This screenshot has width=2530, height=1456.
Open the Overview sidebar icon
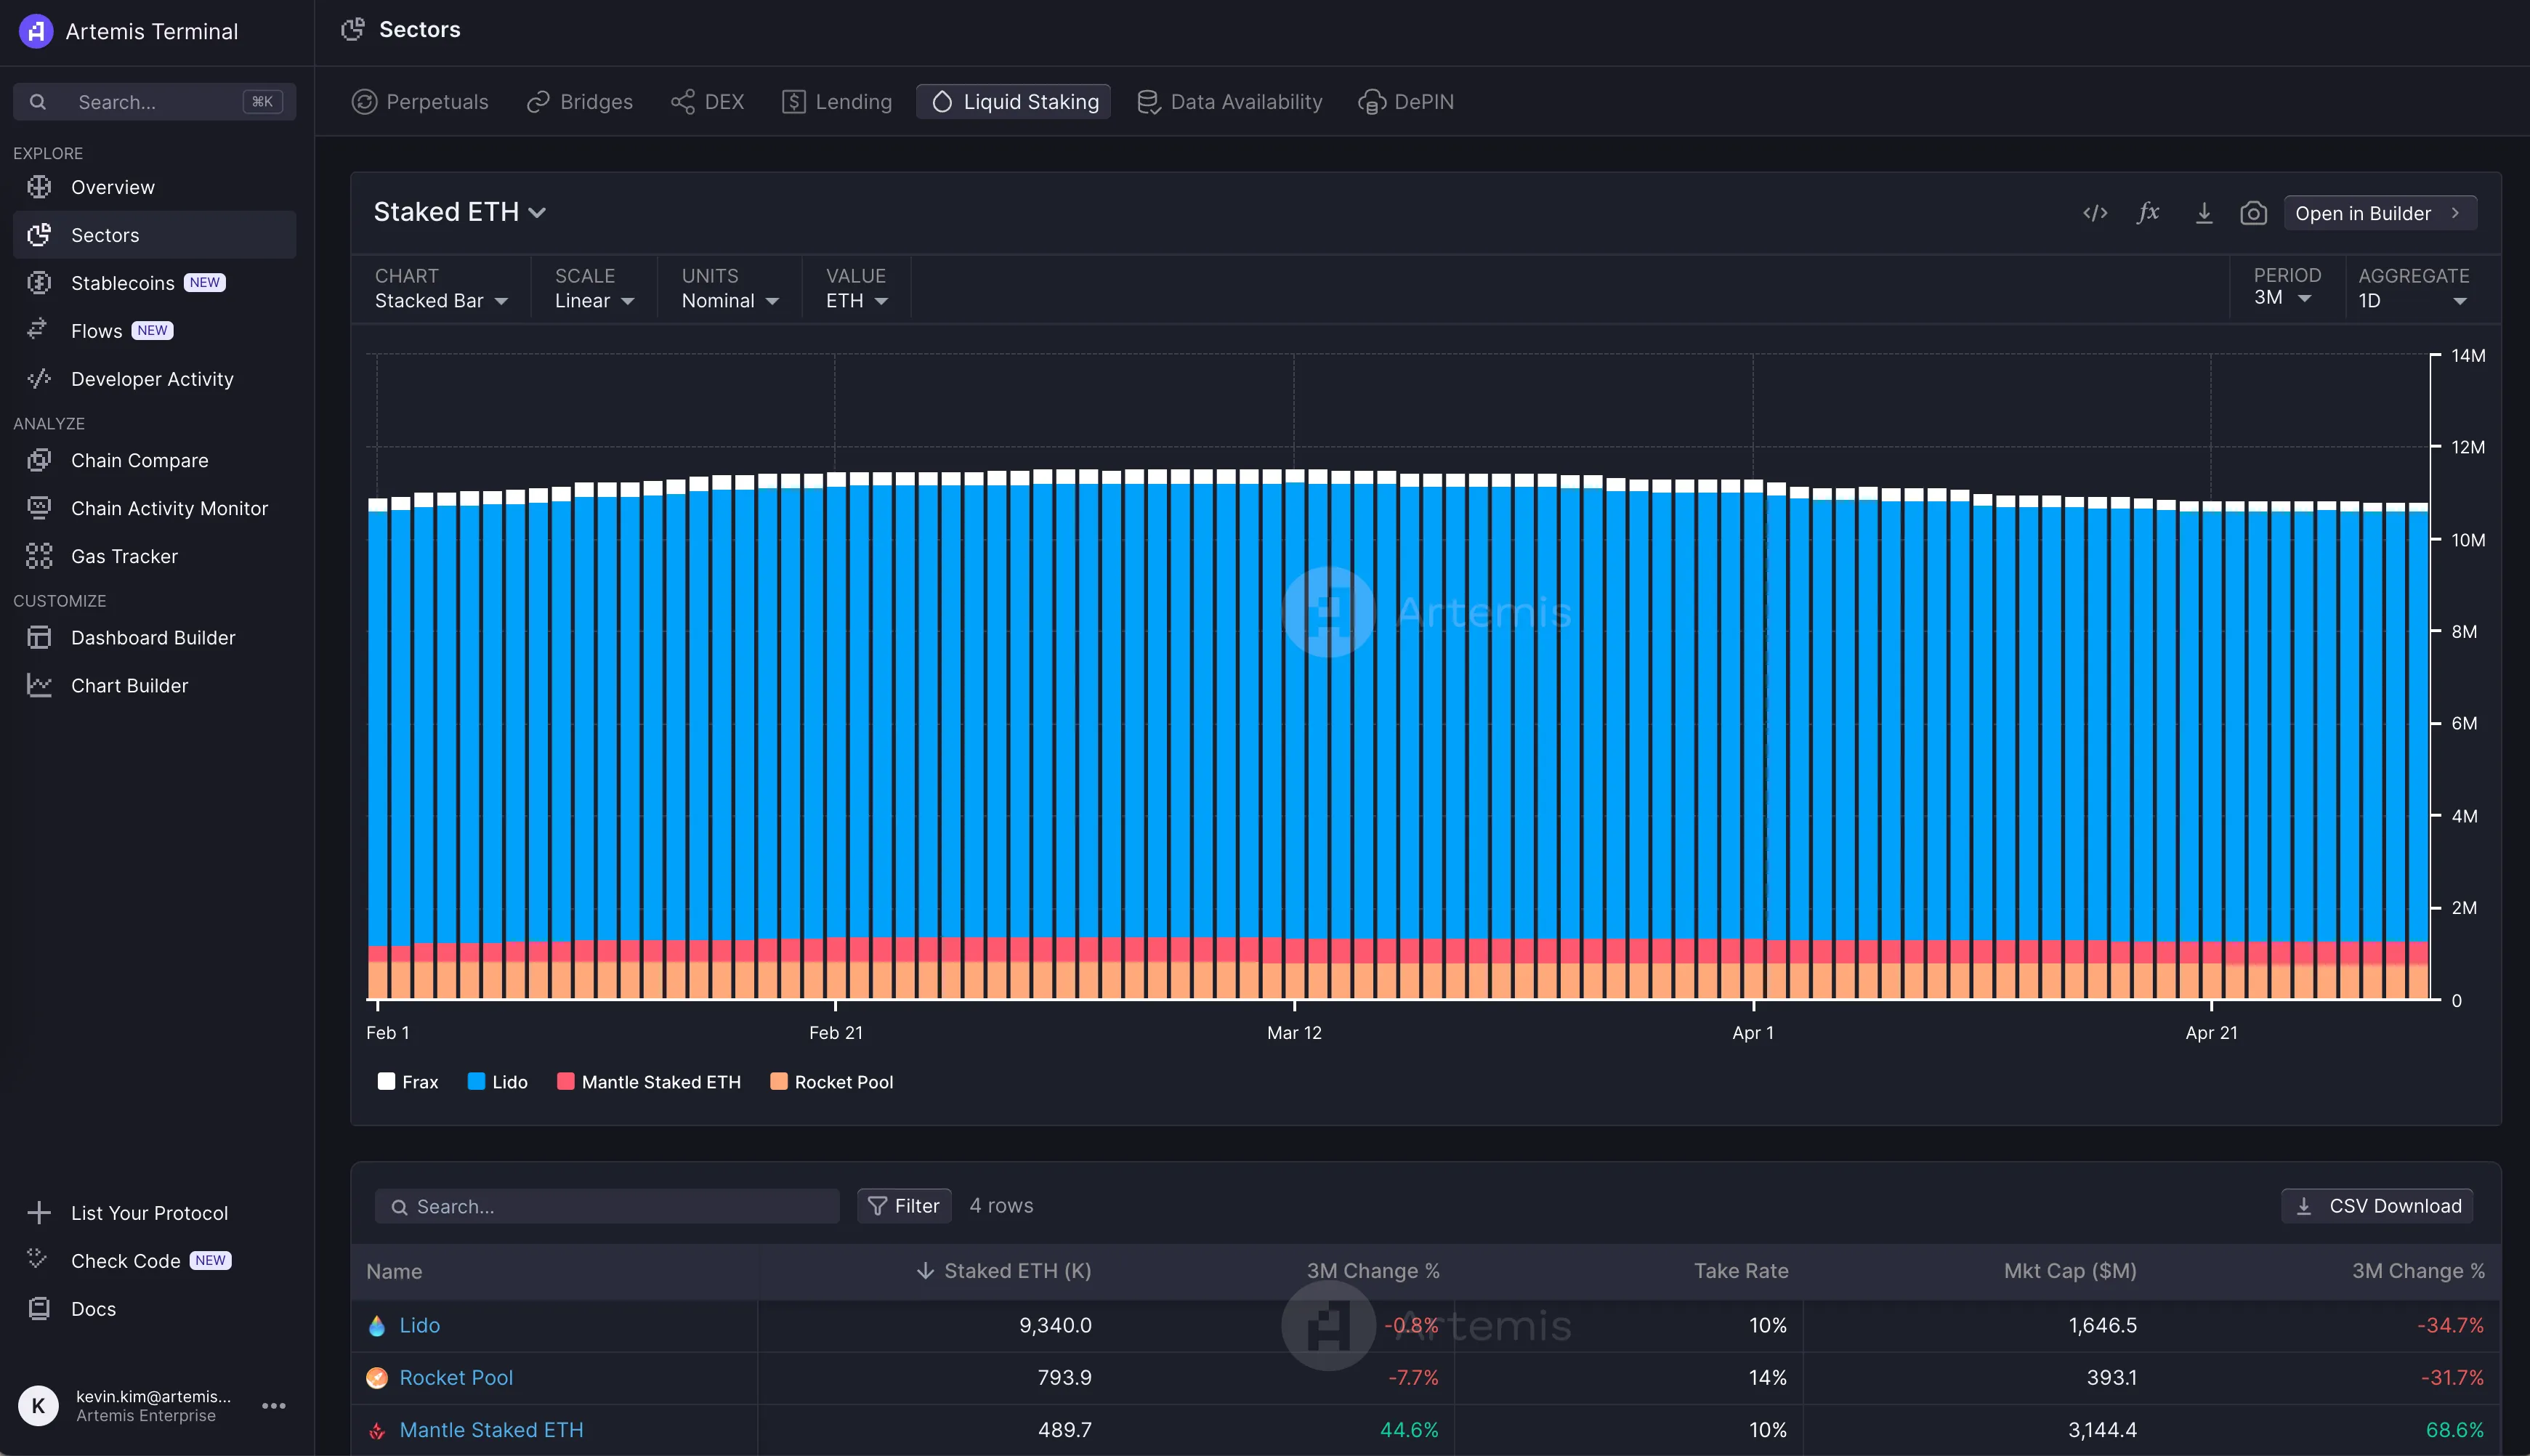[39, 187]
